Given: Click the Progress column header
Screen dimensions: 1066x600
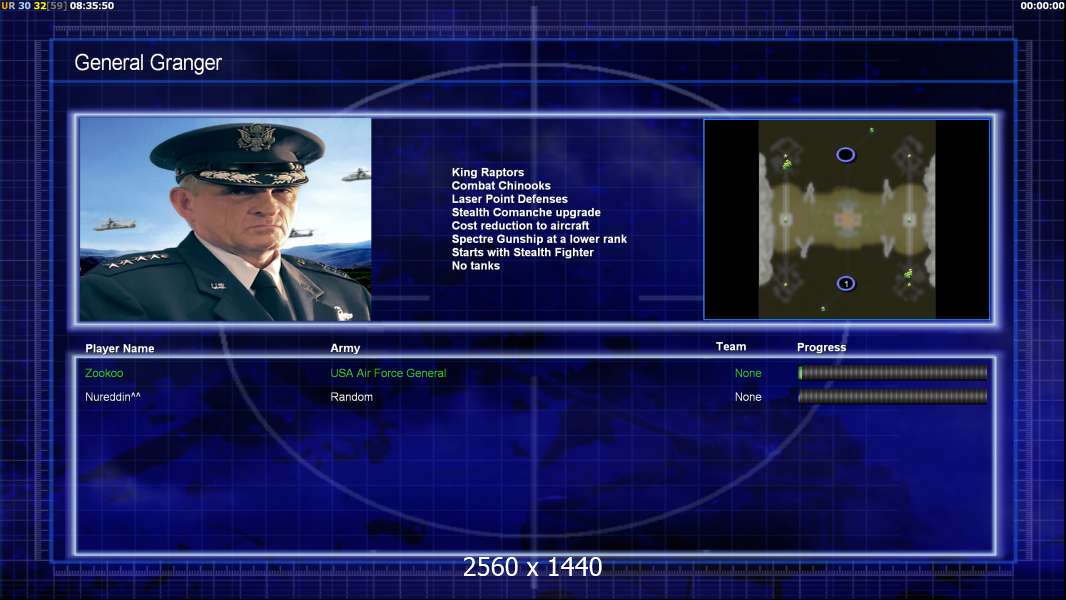Looking at the screenshot, I should [x=821, y=347].
